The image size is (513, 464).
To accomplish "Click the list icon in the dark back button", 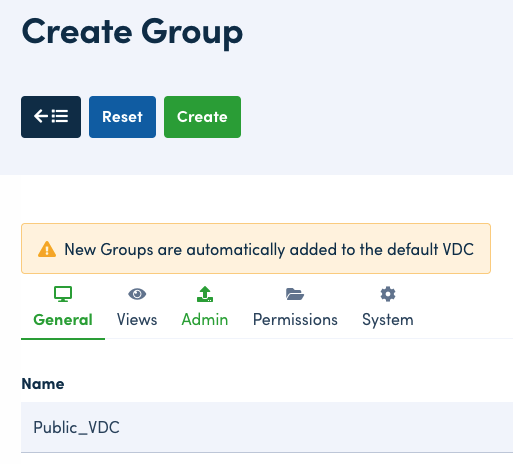I will [60, 117].
